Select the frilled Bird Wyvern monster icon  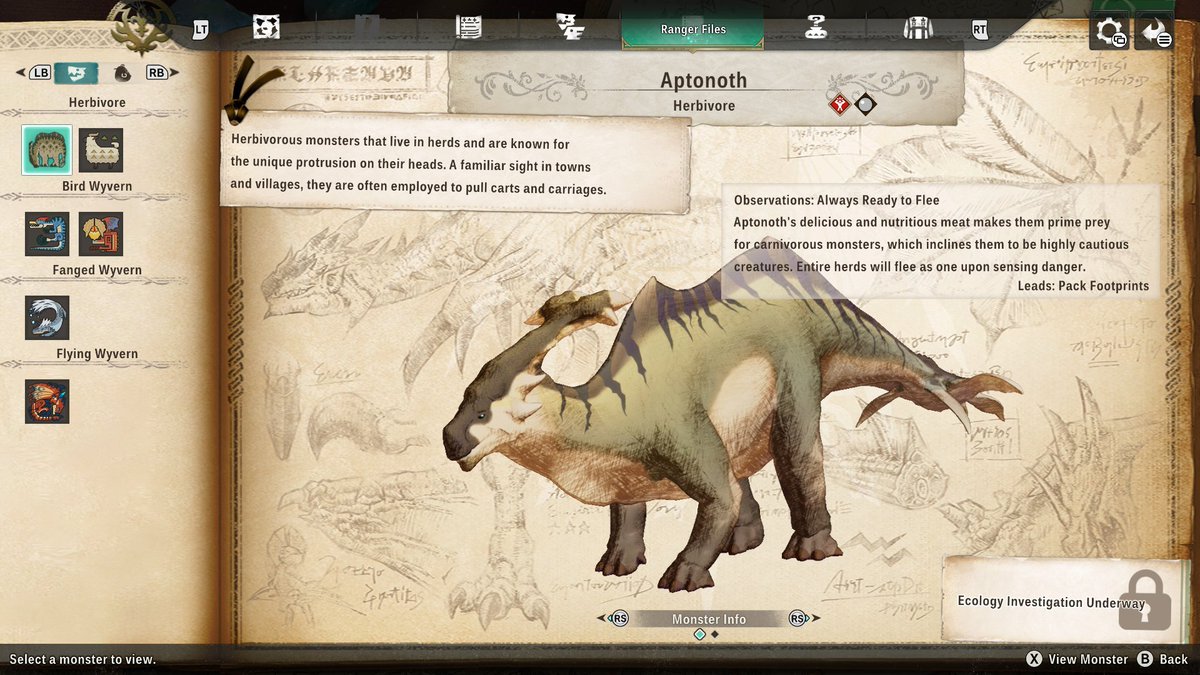point(101,234)
